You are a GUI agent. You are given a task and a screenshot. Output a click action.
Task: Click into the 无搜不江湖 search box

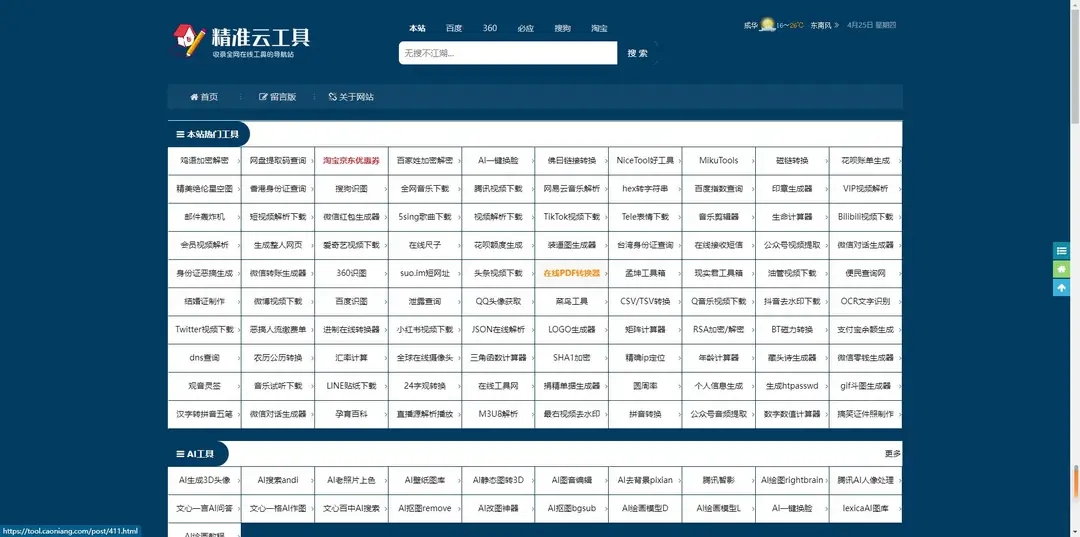pyautogui.click(x=505, y=53)
